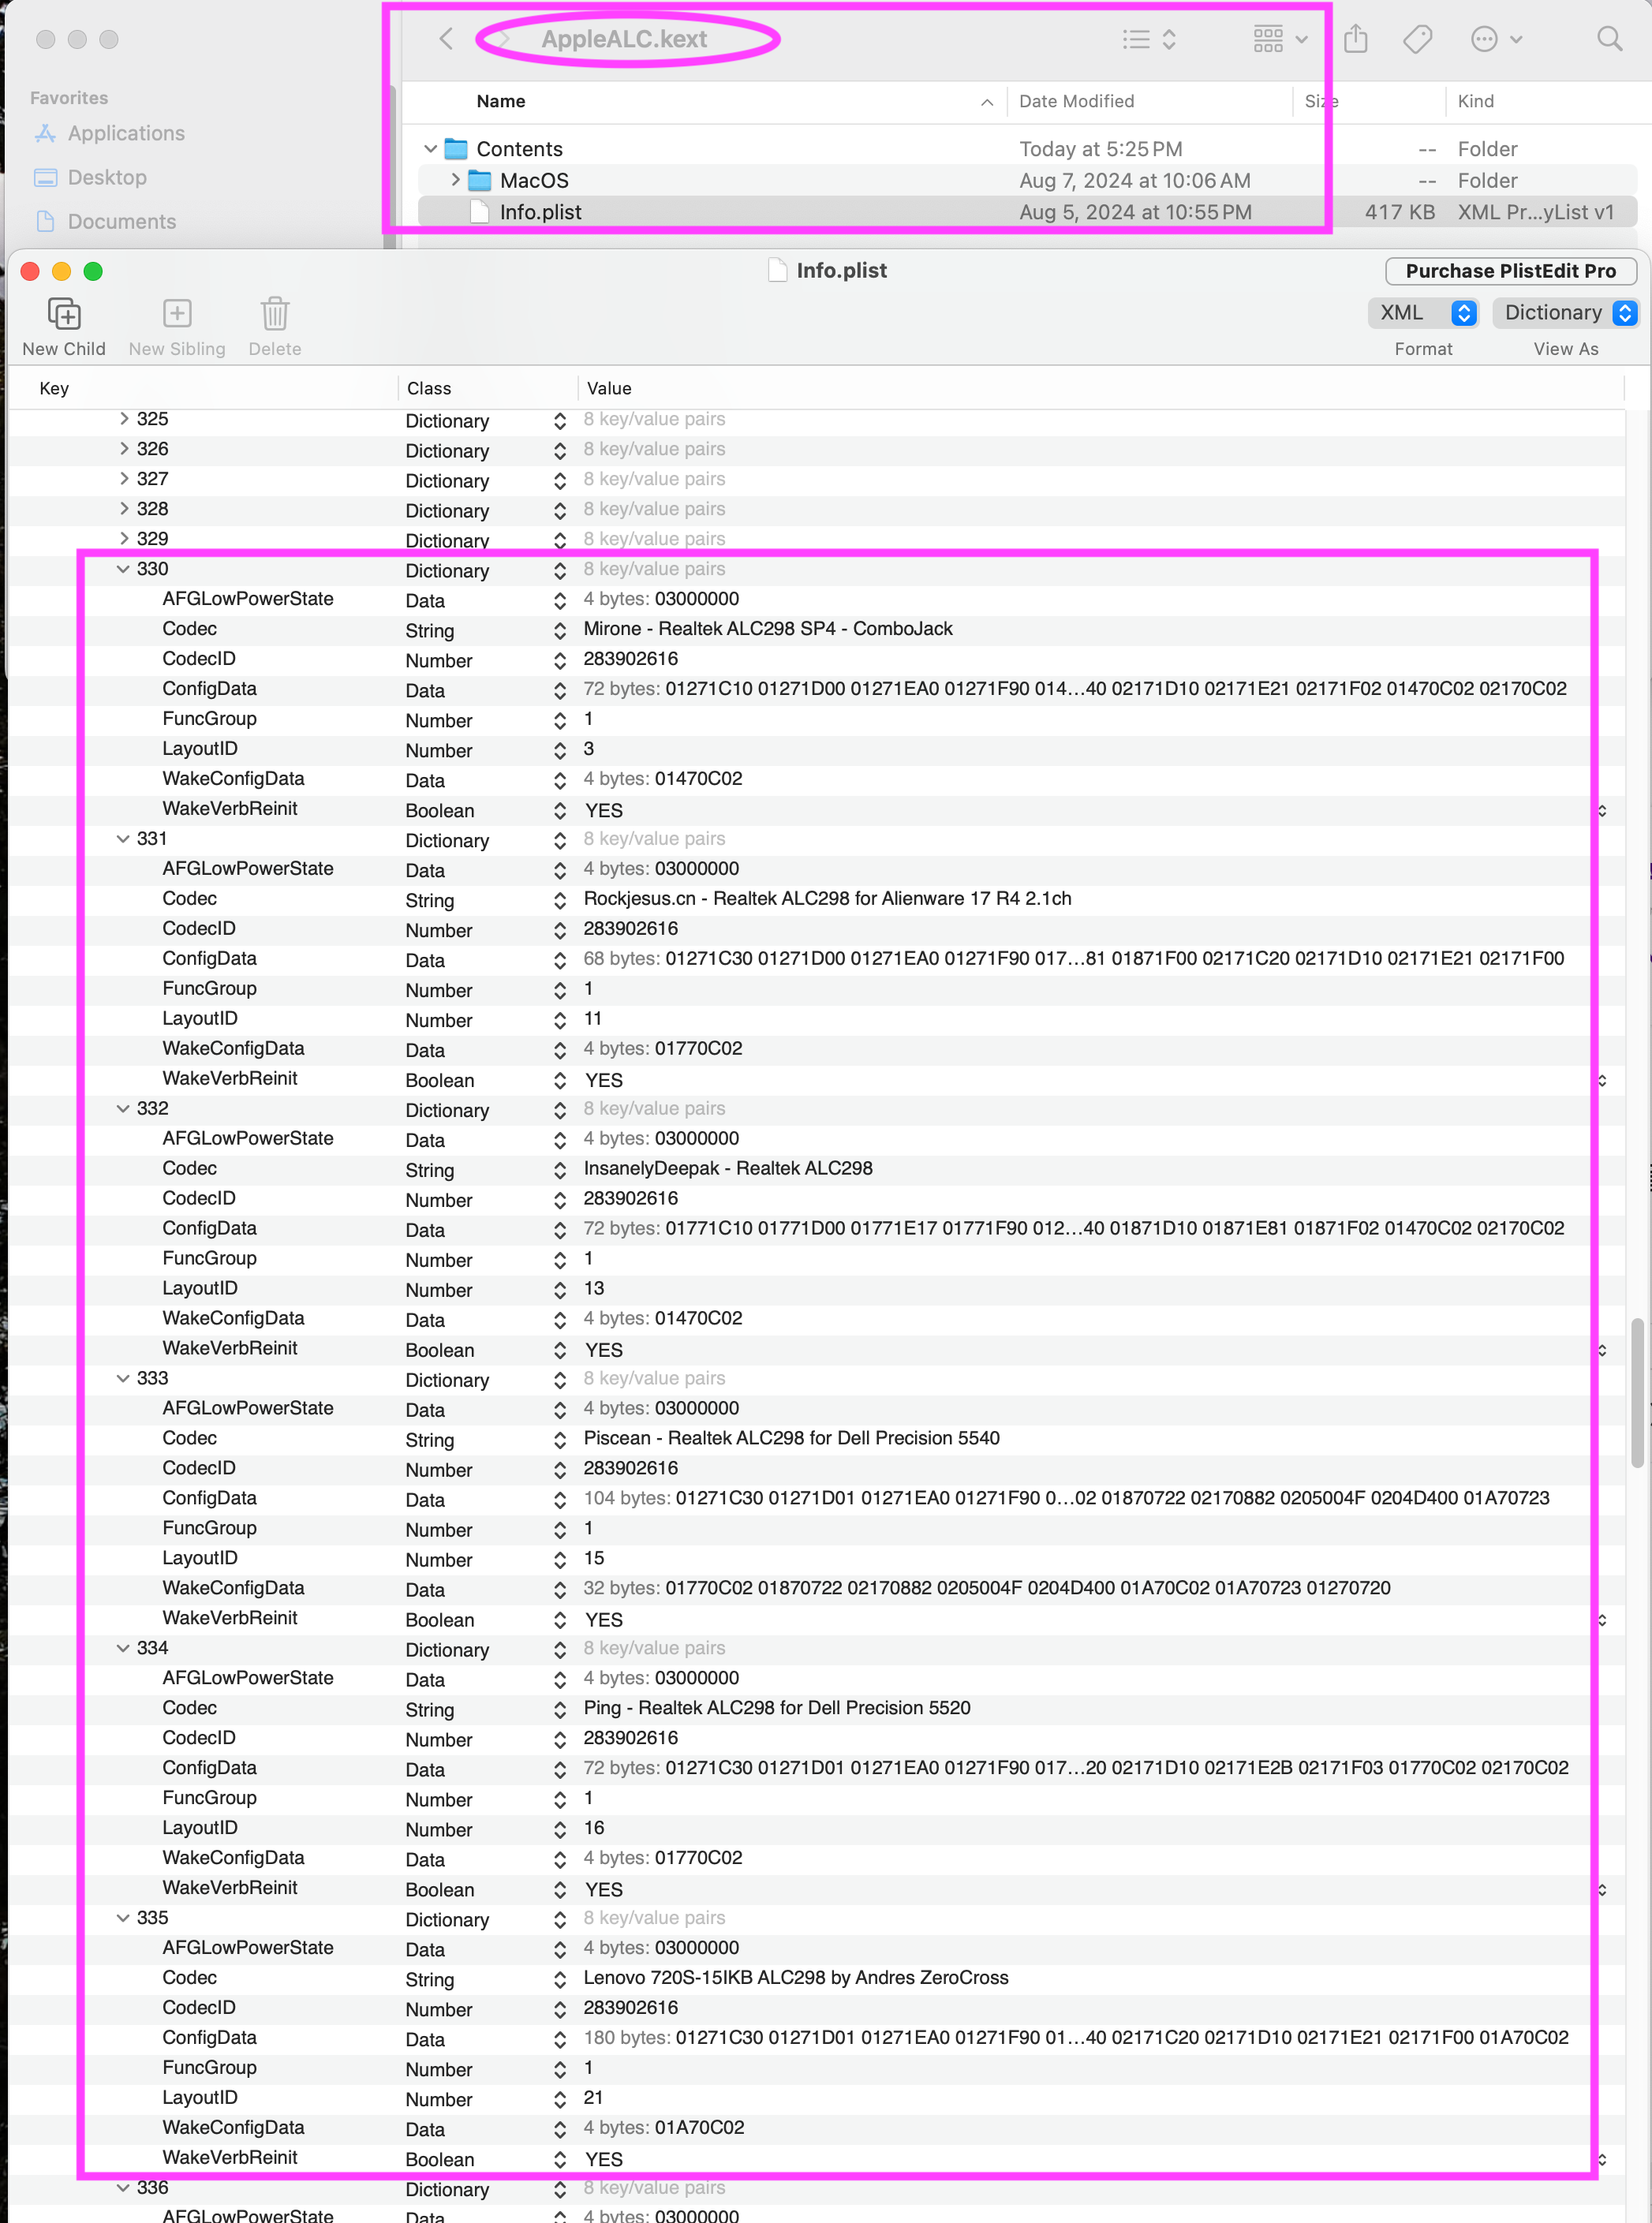Collapse dictionary entry 330
The height and width of the screenshot is (2223, 1652).
123,569
